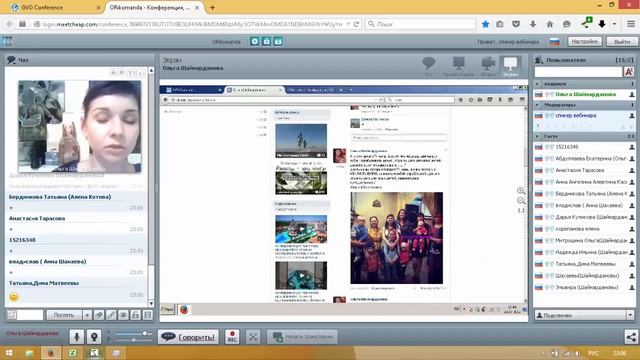Click the Послать send button
The height and width of the screenshot is (360, 640).
pyautogui.click(x=64, y=315)
